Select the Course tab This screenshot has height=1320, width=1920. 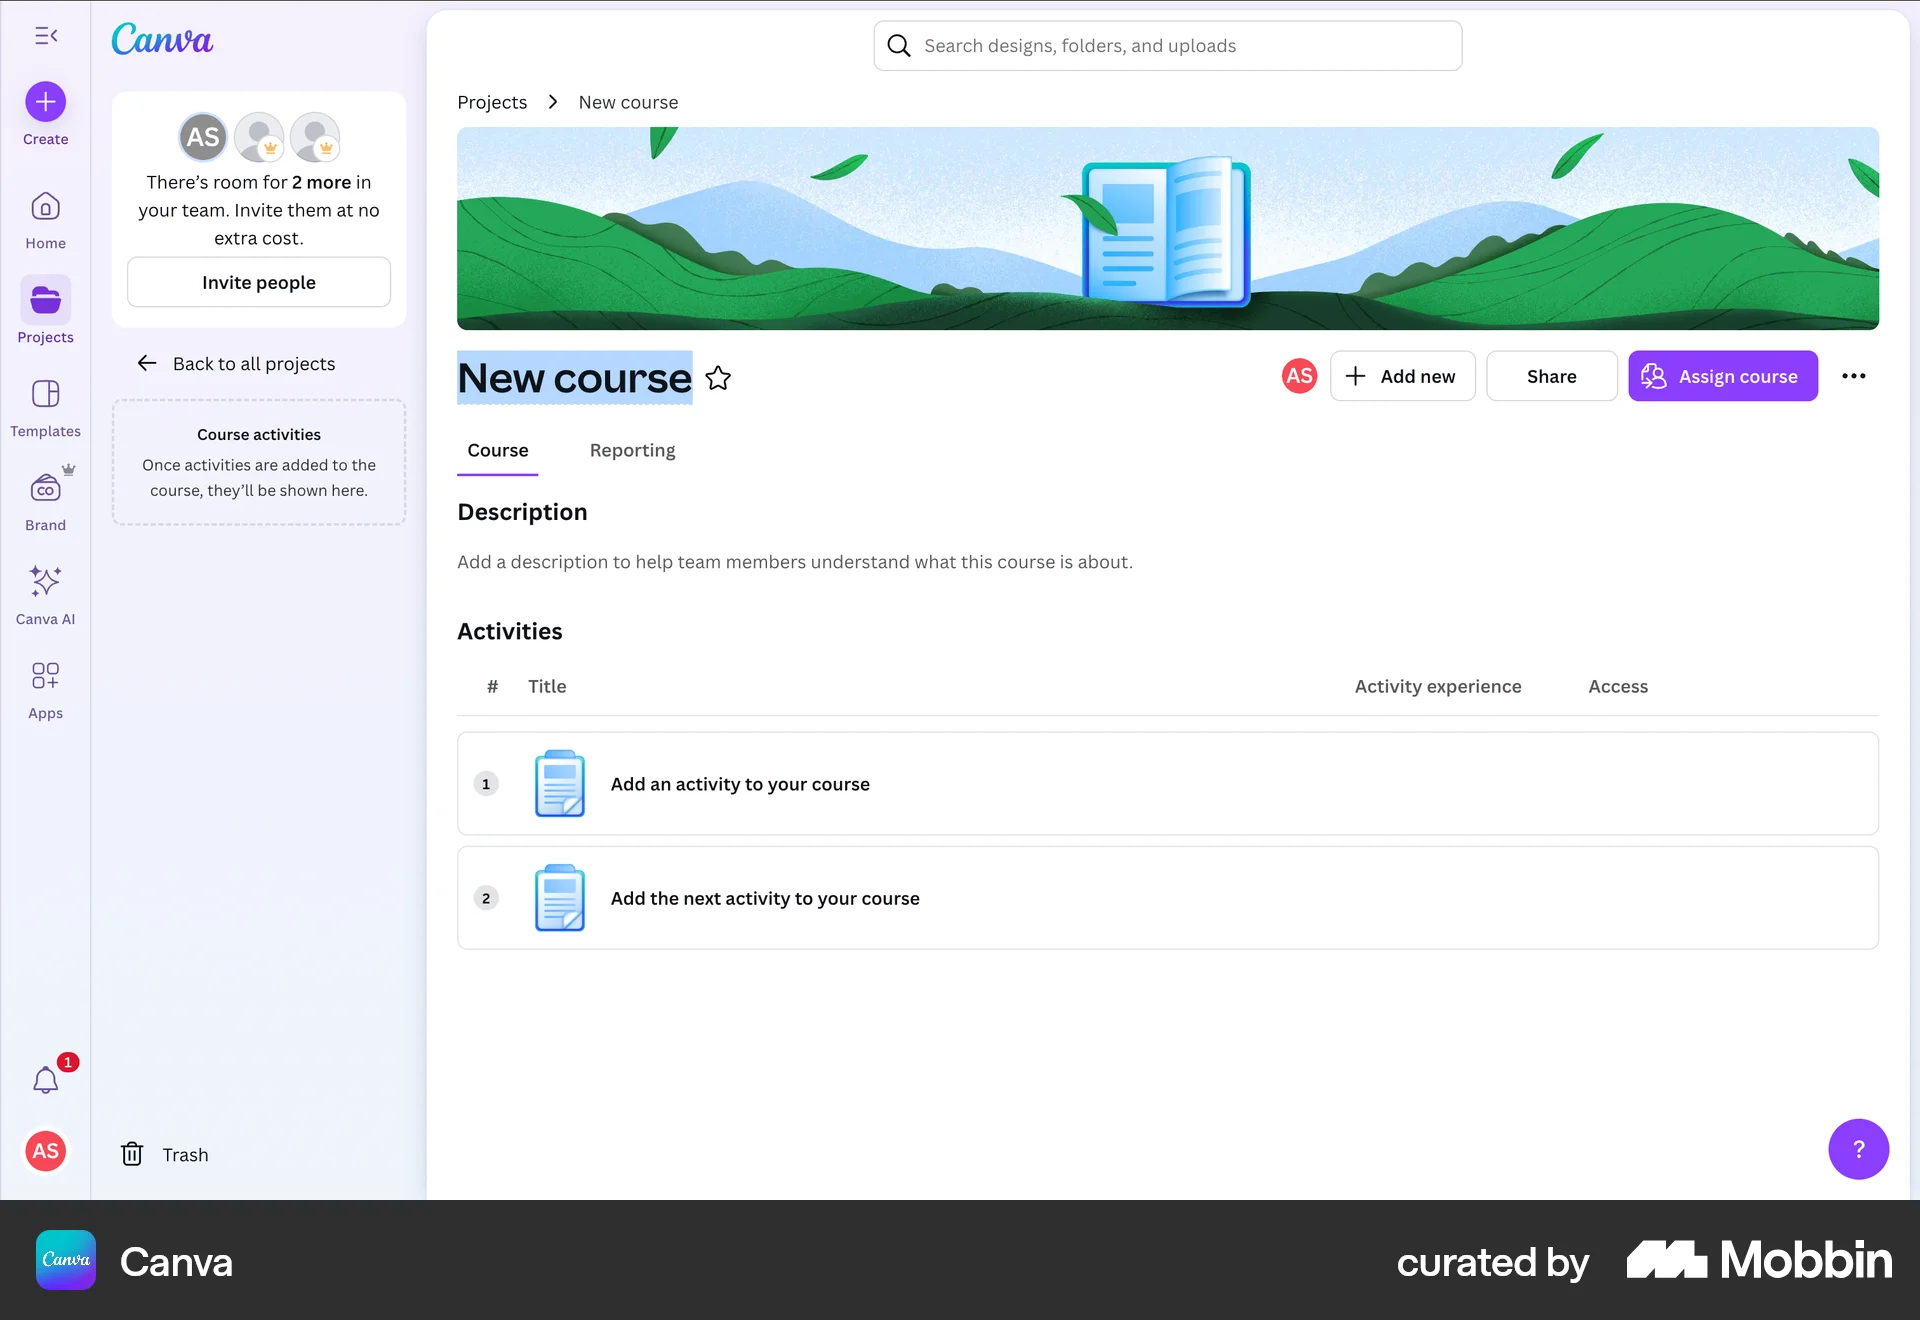pyautogui.click(x=498, y=450)
